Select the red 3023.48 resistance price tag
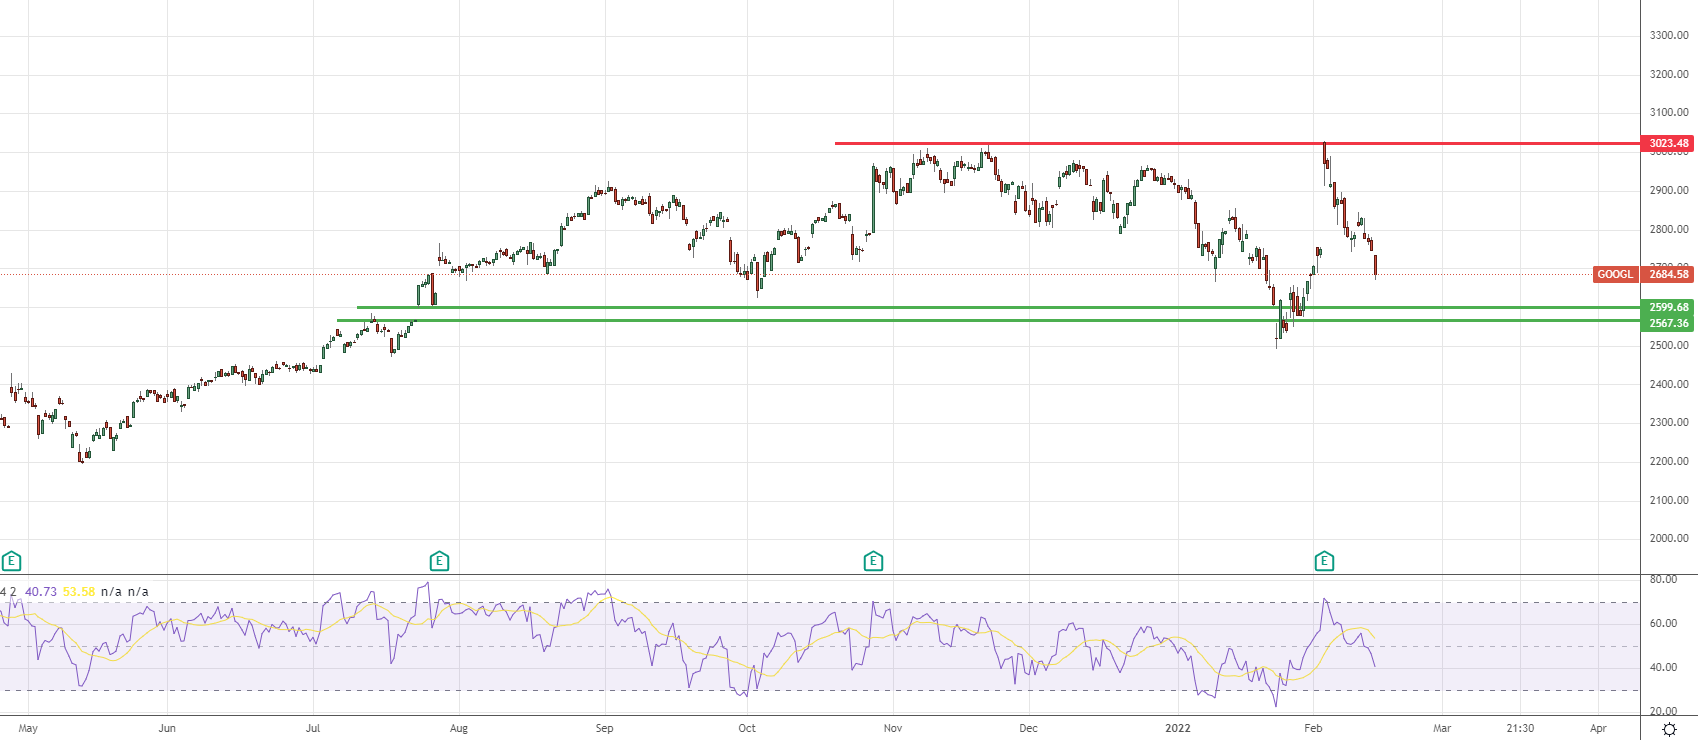This screenshot has height=740, width=1698. pos(1668,143)
